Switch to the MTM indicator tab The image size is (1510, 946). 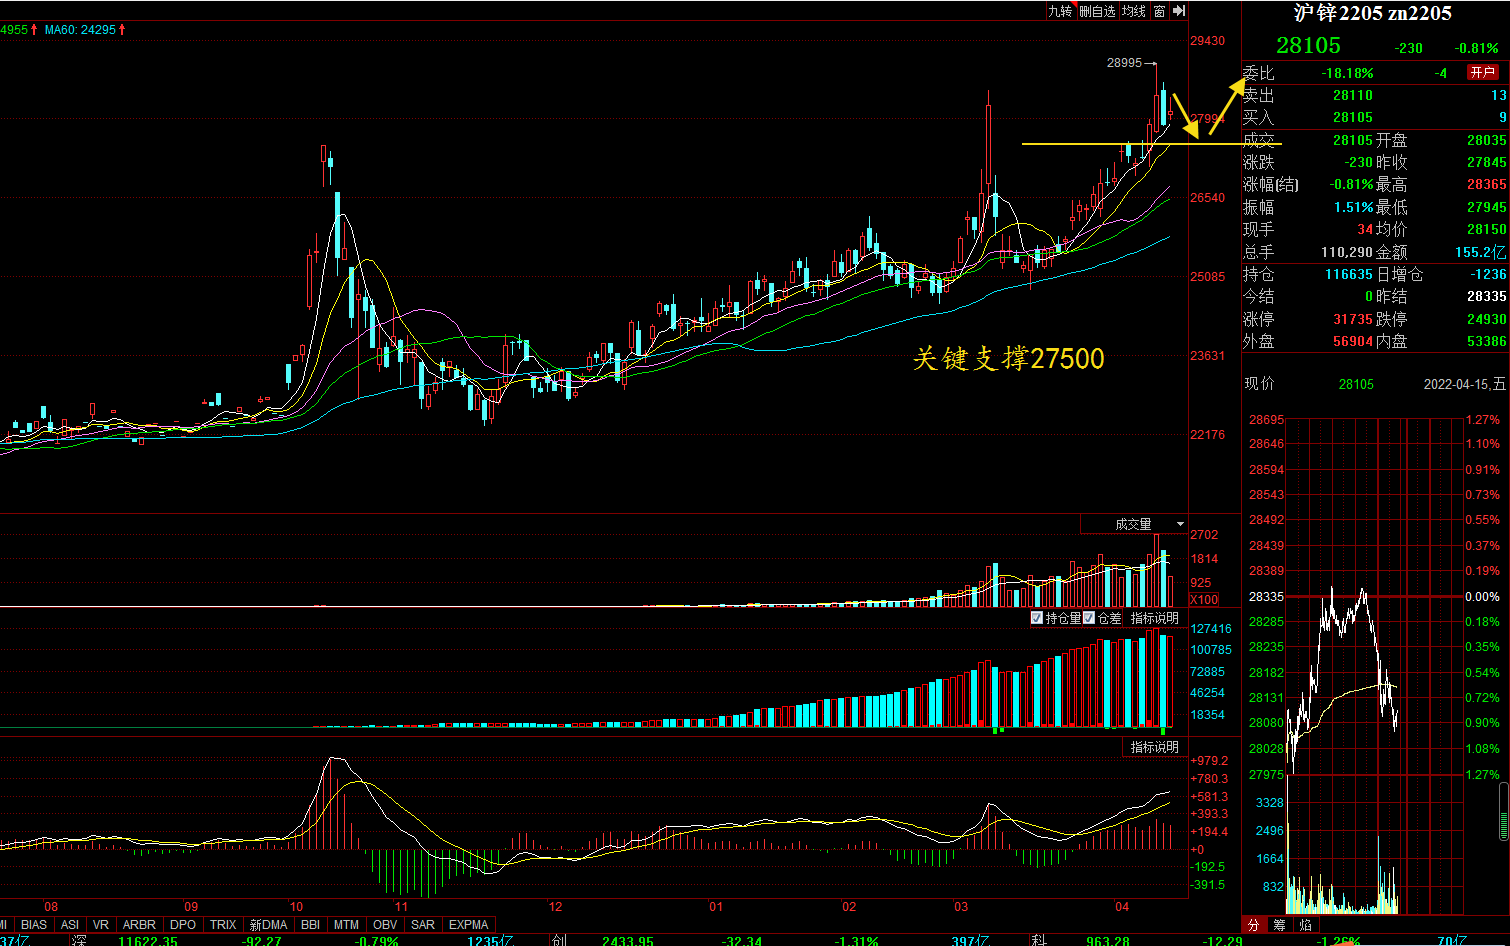coord(347,925)
